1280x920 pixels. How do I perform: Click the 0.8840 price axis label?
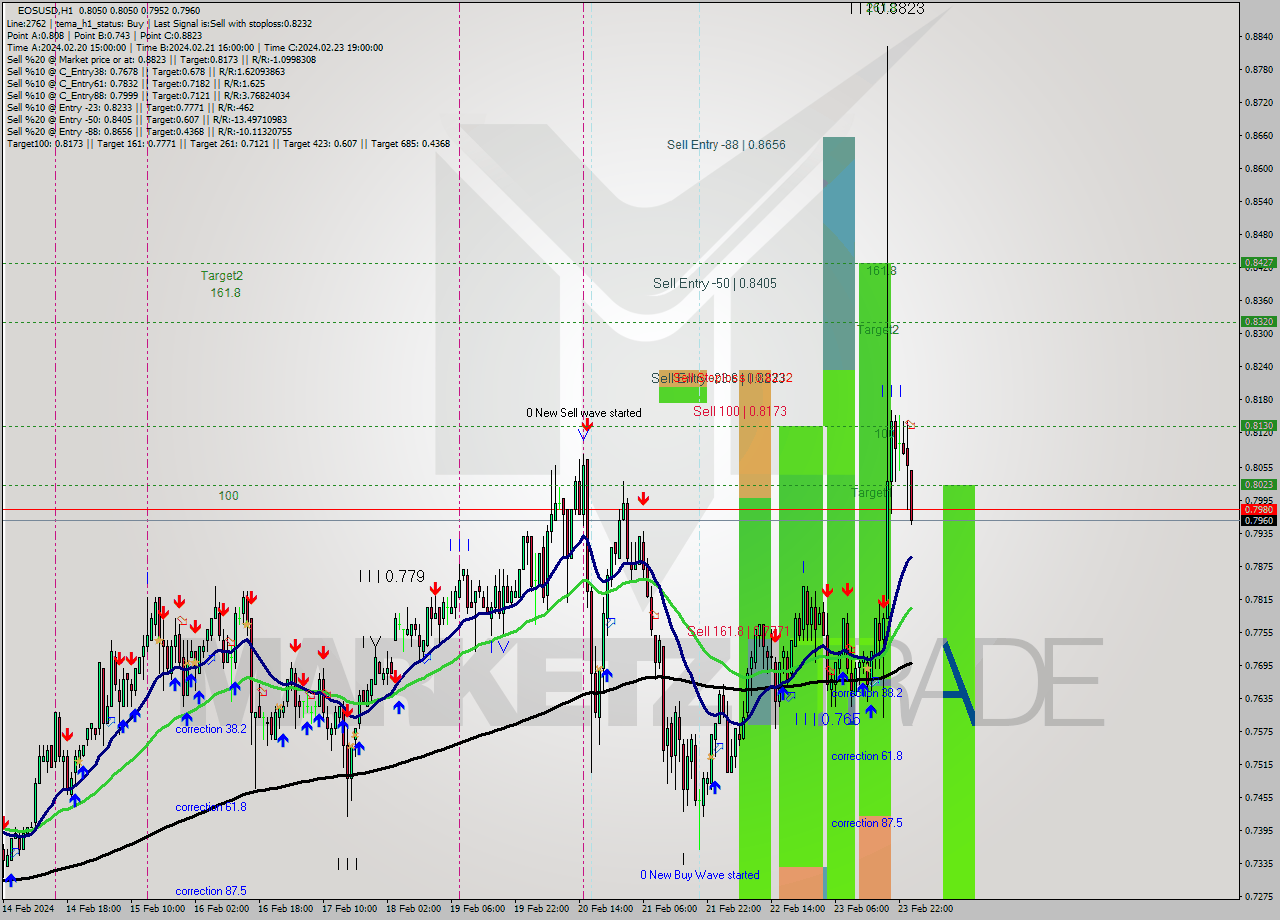click(1258, 37)
